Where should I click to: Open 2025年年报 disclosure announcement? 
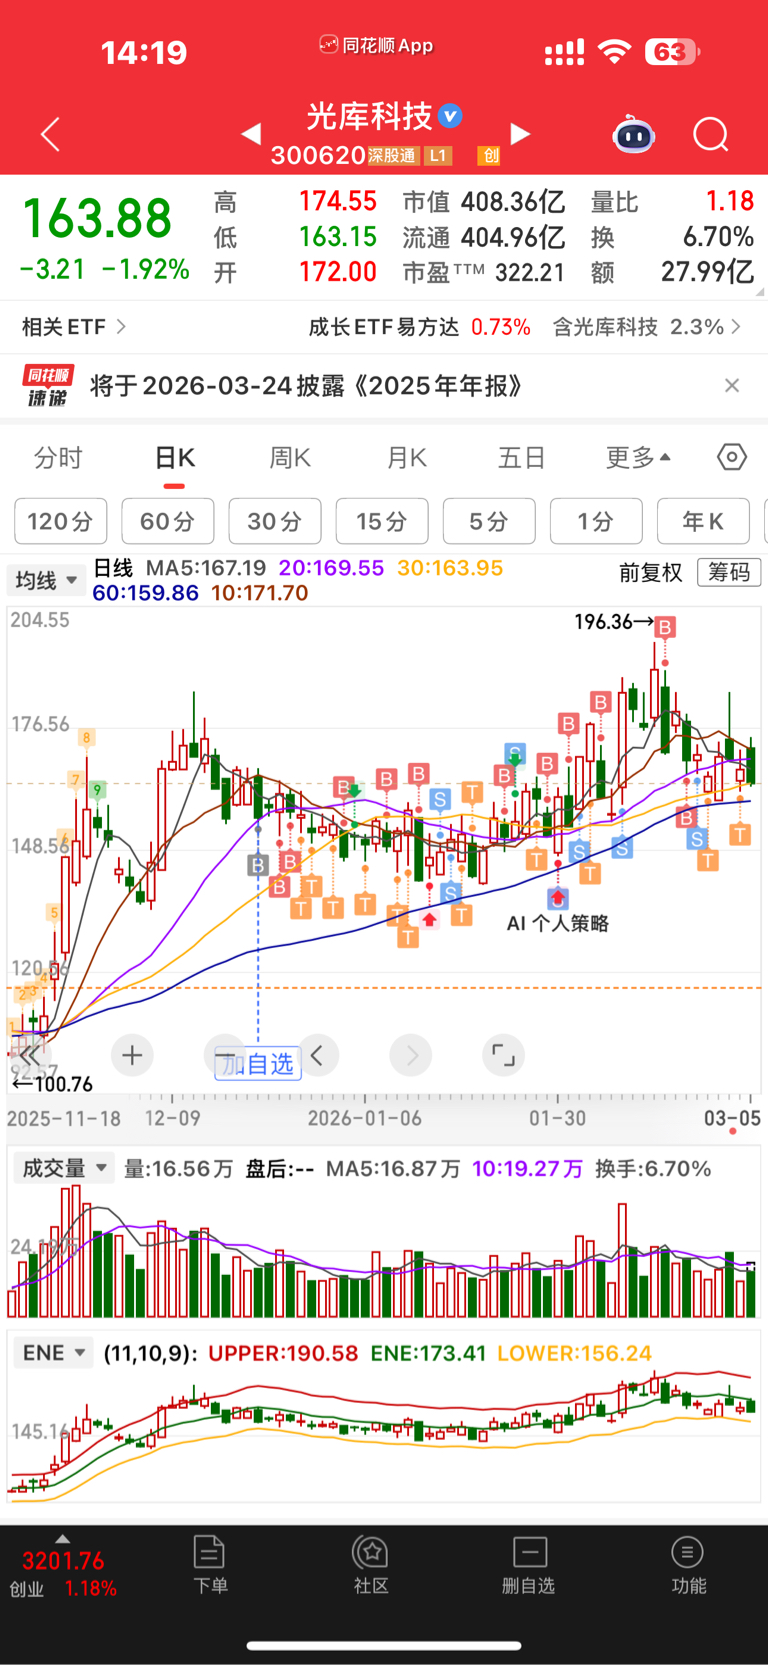[x=306, y=386]
